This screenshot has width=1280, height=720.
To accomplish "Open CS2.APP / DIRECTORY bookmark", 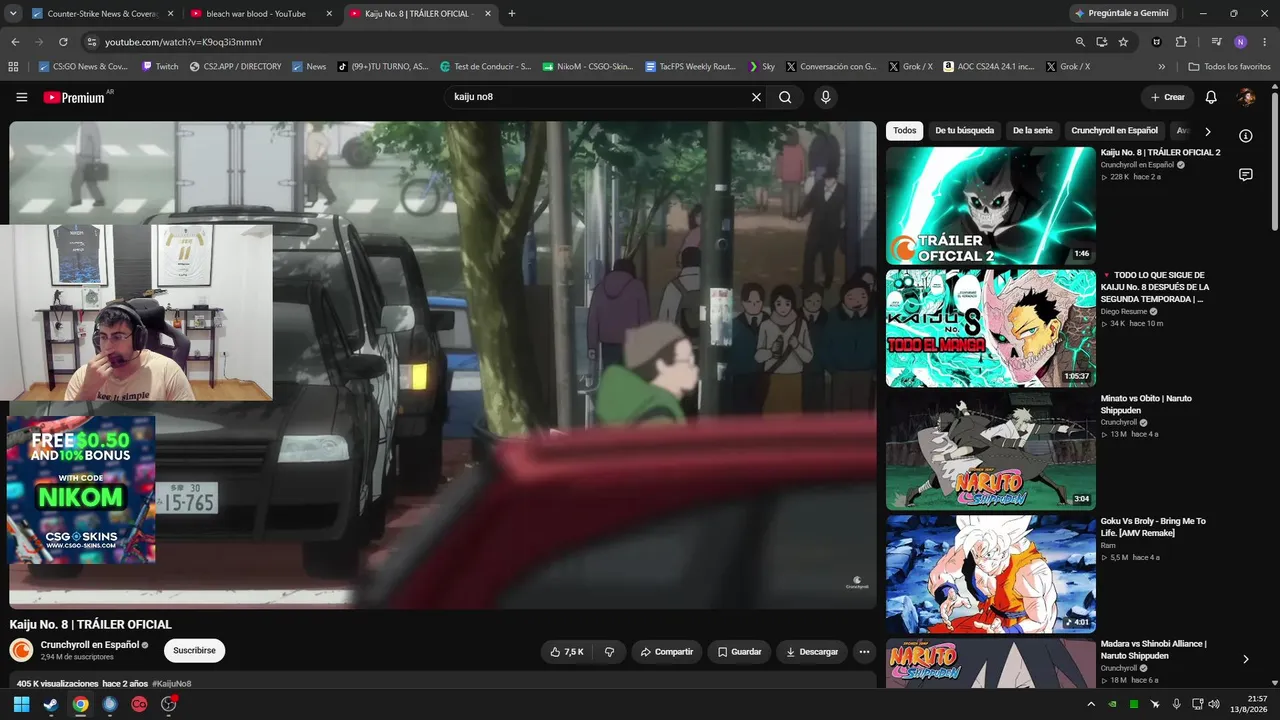I will [235, 66].
